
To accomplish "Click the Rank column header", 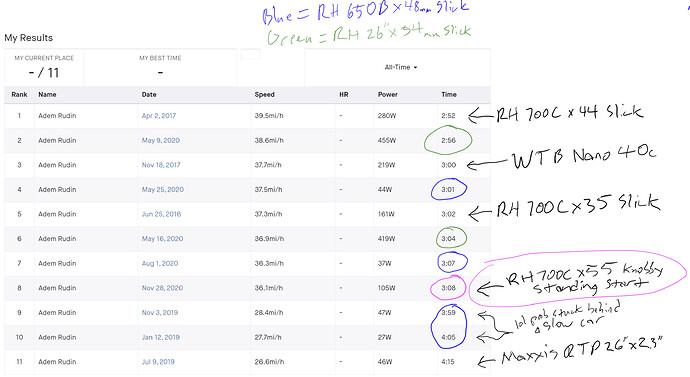I will pos(19,95).
